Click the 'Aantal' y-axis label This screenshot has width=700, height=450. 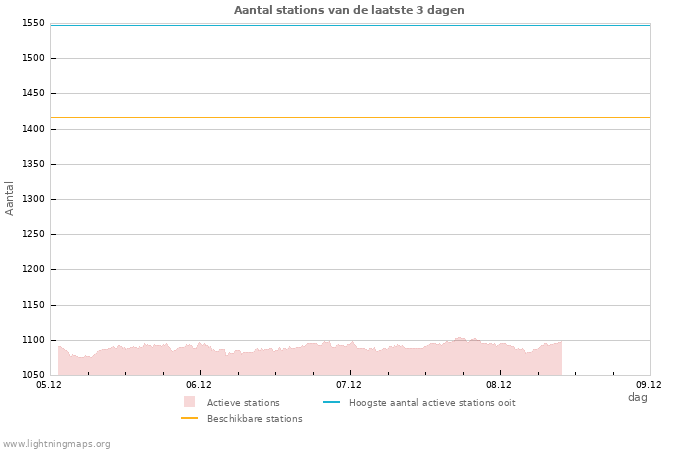(x=10, y=198)
